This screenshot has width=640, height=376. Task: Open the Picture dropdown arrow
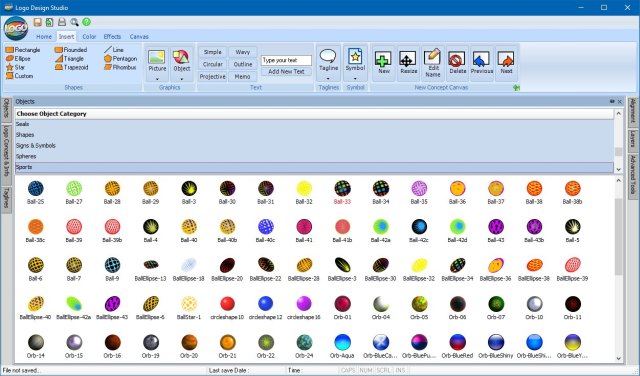coord(157,78)
